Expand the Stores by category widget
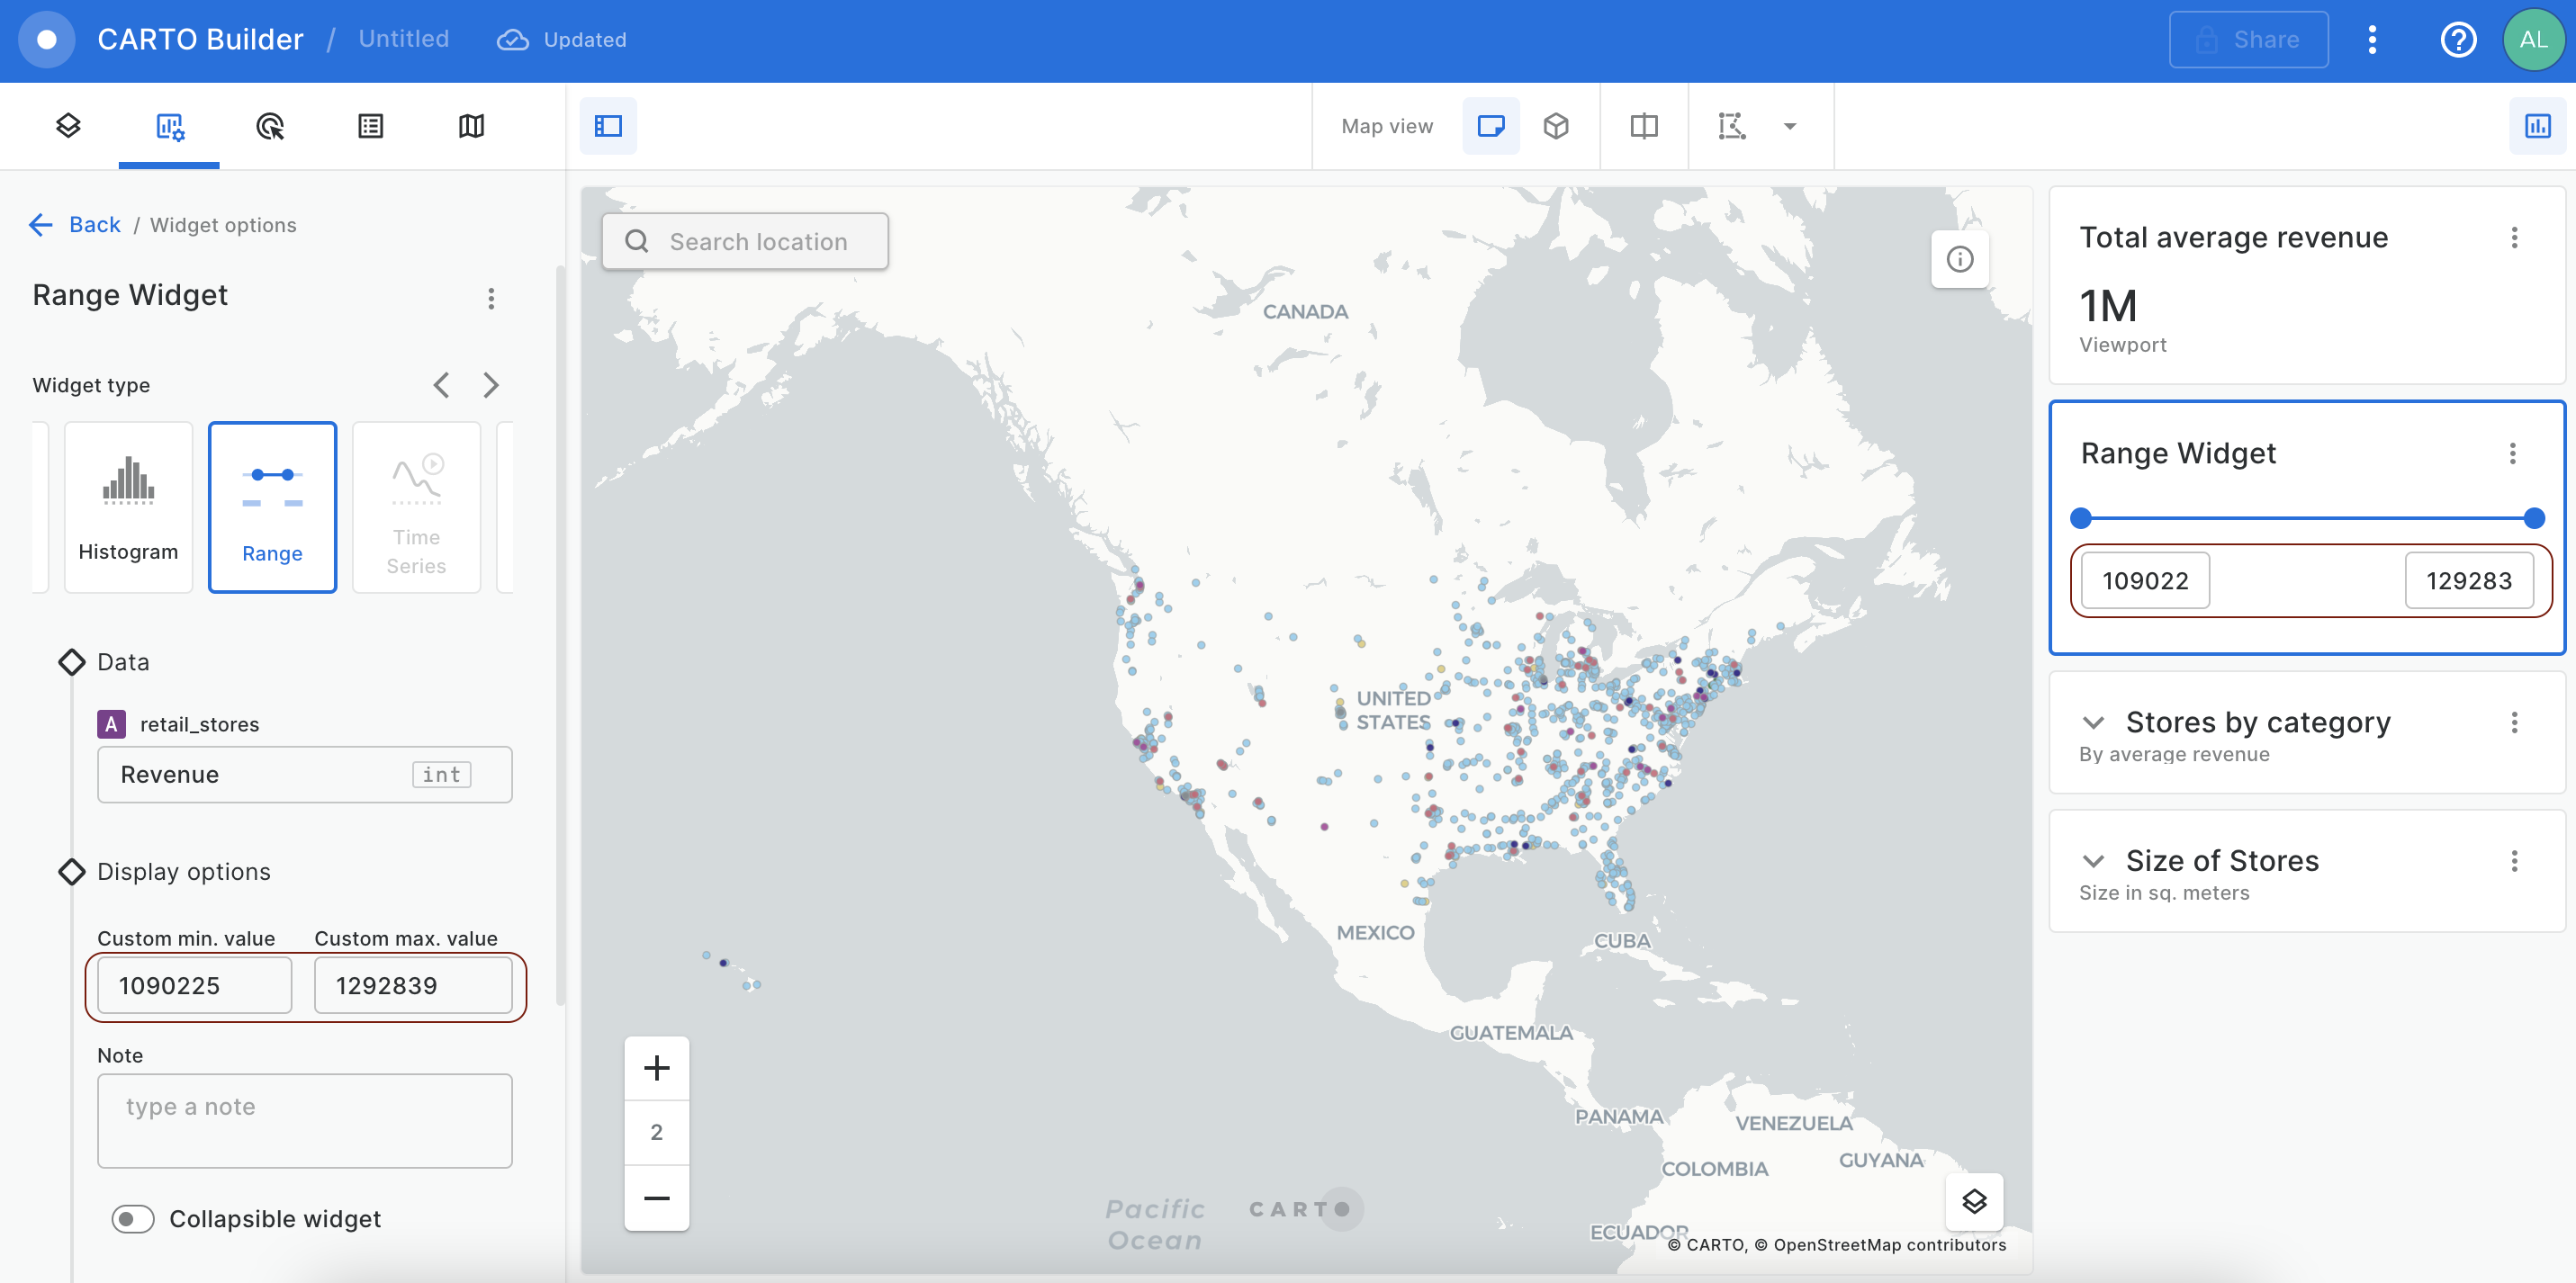 (2093, 722)
